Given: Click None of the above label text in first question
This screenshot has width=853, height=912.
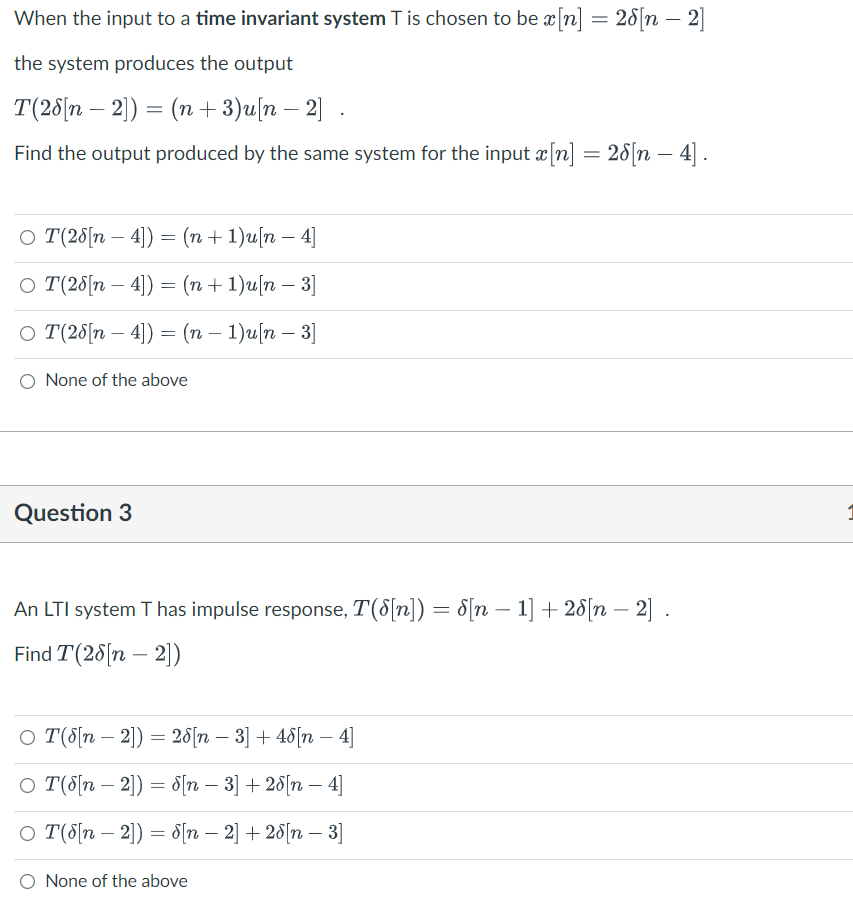Looking at the screenshot, I should click(116, 380).
